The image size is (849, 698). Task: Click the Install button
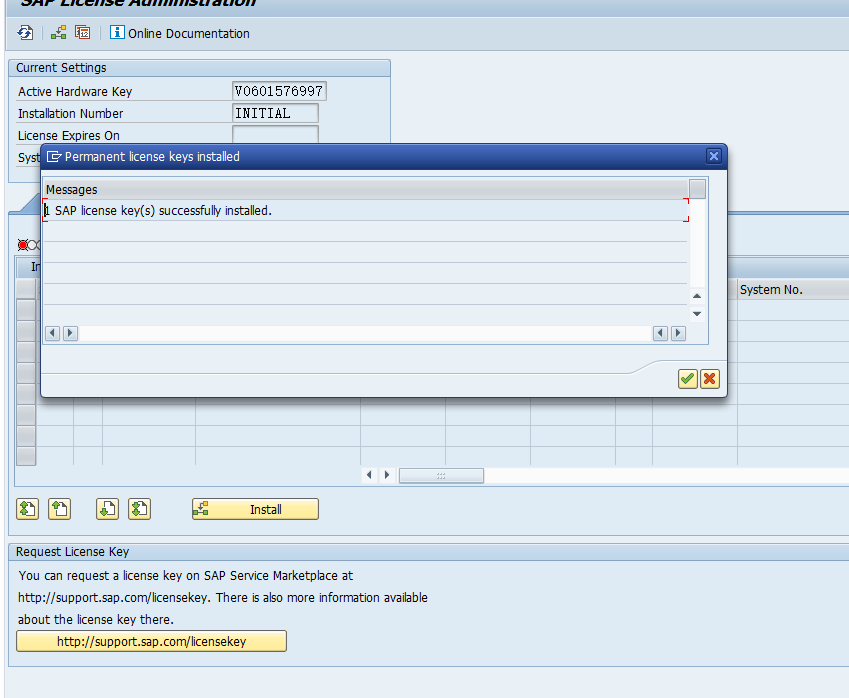[x=255, y=509]
